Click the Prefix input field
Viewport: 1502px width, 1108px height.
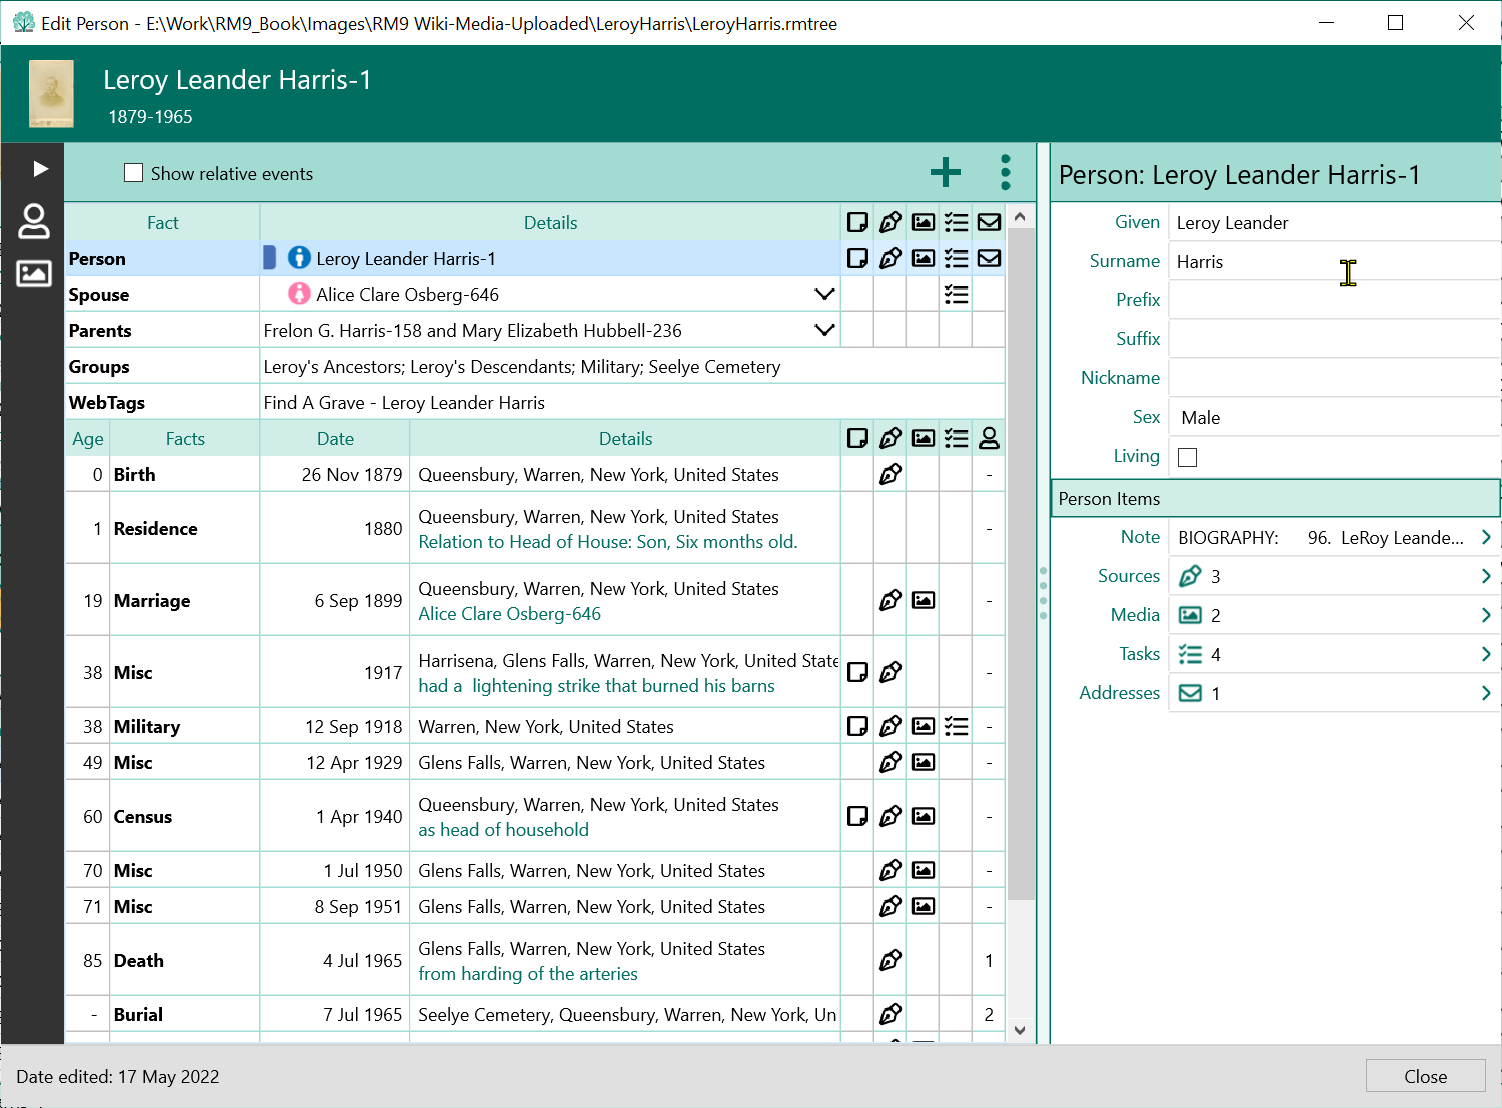1334,300
